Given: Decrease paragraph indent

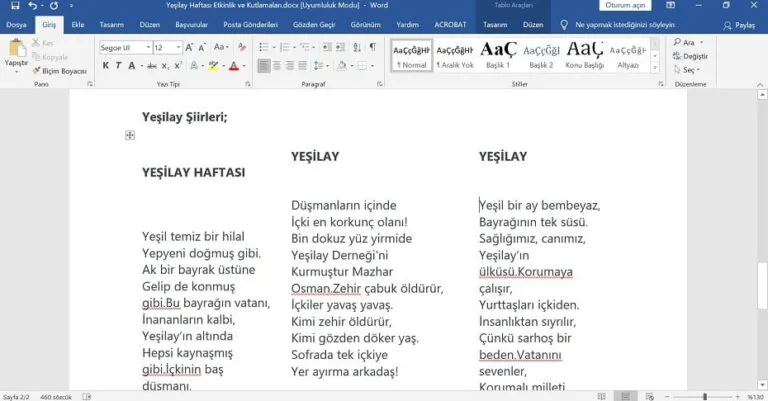Looking at the screenshot, I should 327,47.
